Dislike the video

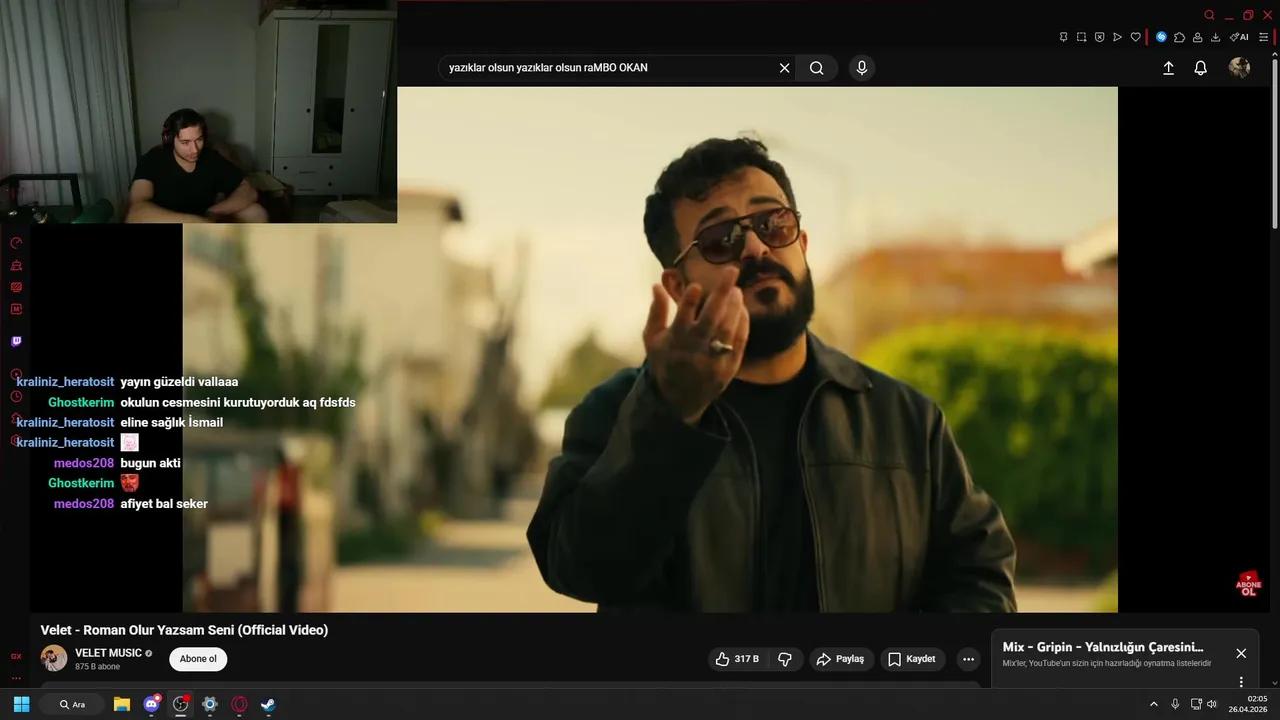785,659
